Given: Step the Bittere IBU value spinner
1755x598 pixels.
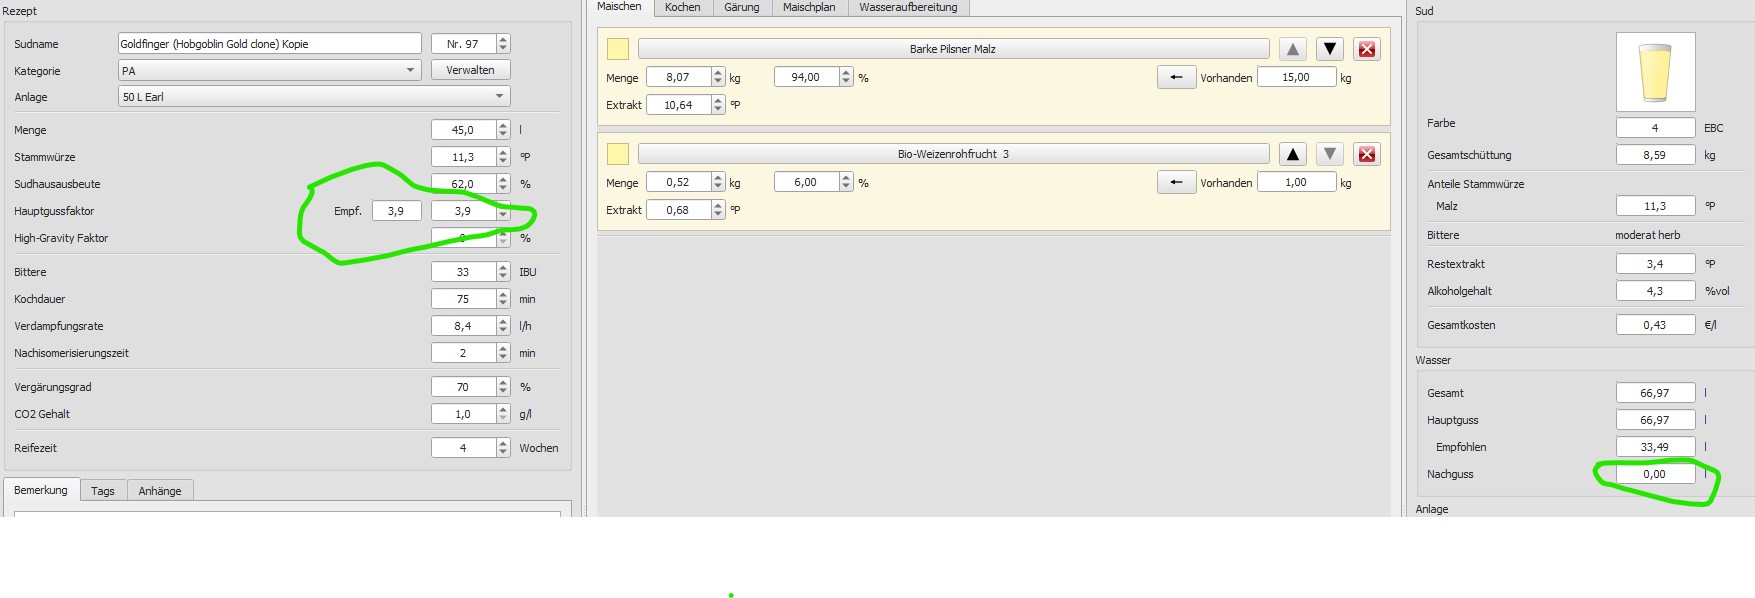Looking at the screenshot, I should (x=503, y=272).
